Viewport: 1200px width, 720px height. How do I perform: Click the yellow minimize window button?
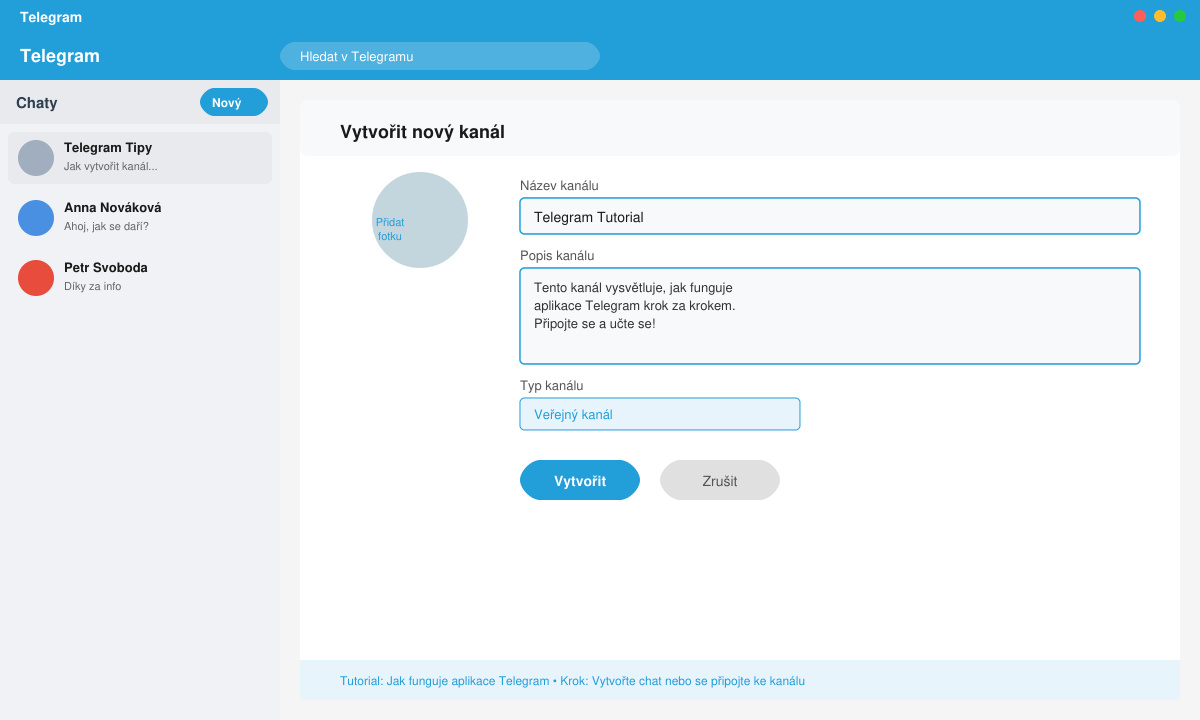[1160, 16]
